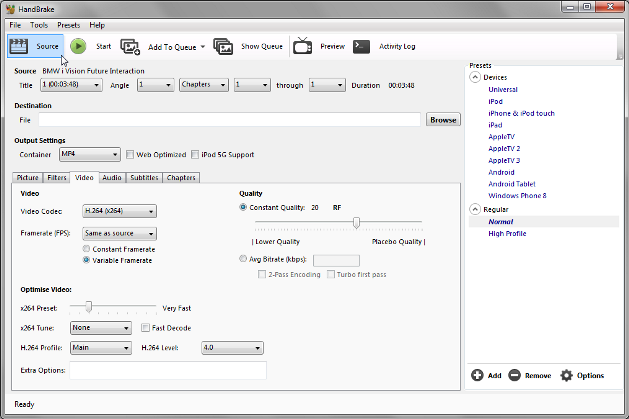629x419 pixels.
Task: Click the green Start play icon
Action: point(78,46)
